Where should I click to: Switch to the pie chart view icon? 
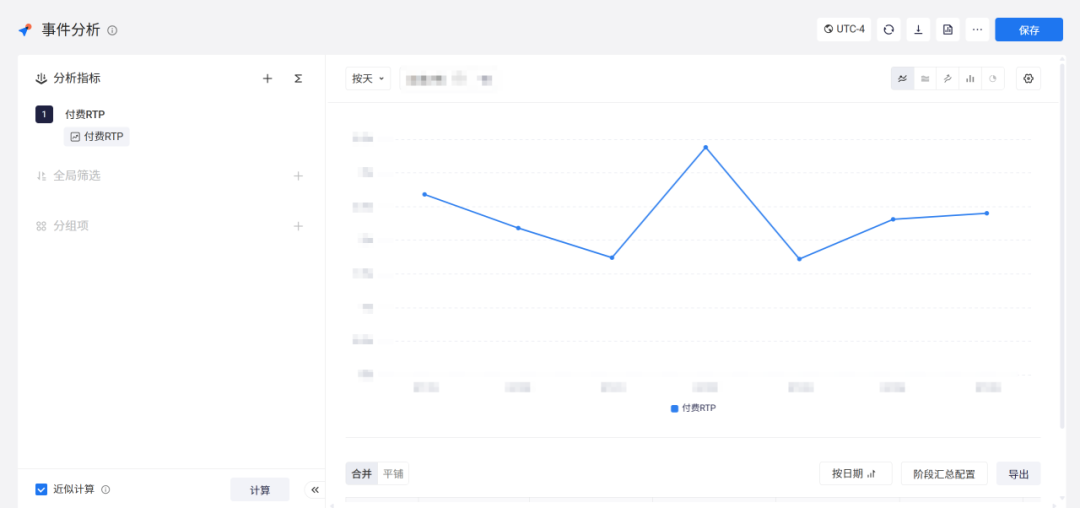993,78
